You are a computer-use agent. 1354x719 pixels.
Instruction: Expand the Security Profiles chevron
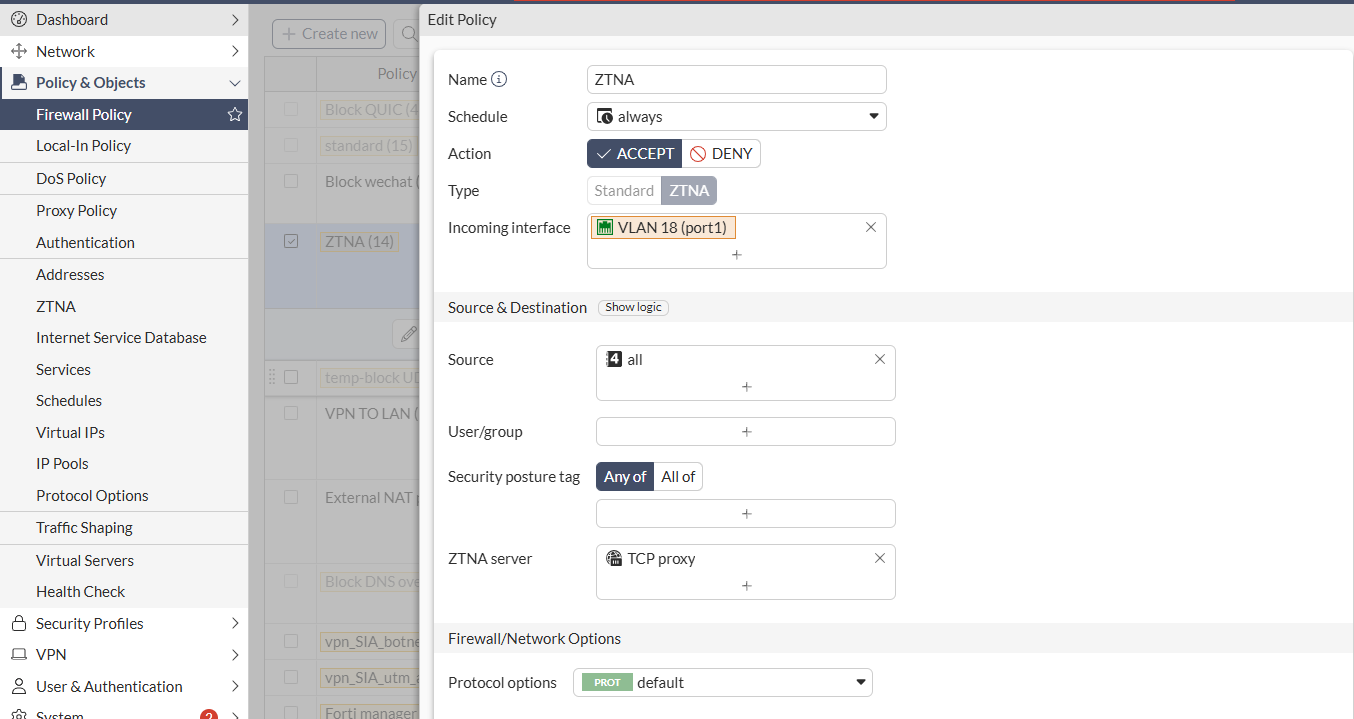click(235, 623)
